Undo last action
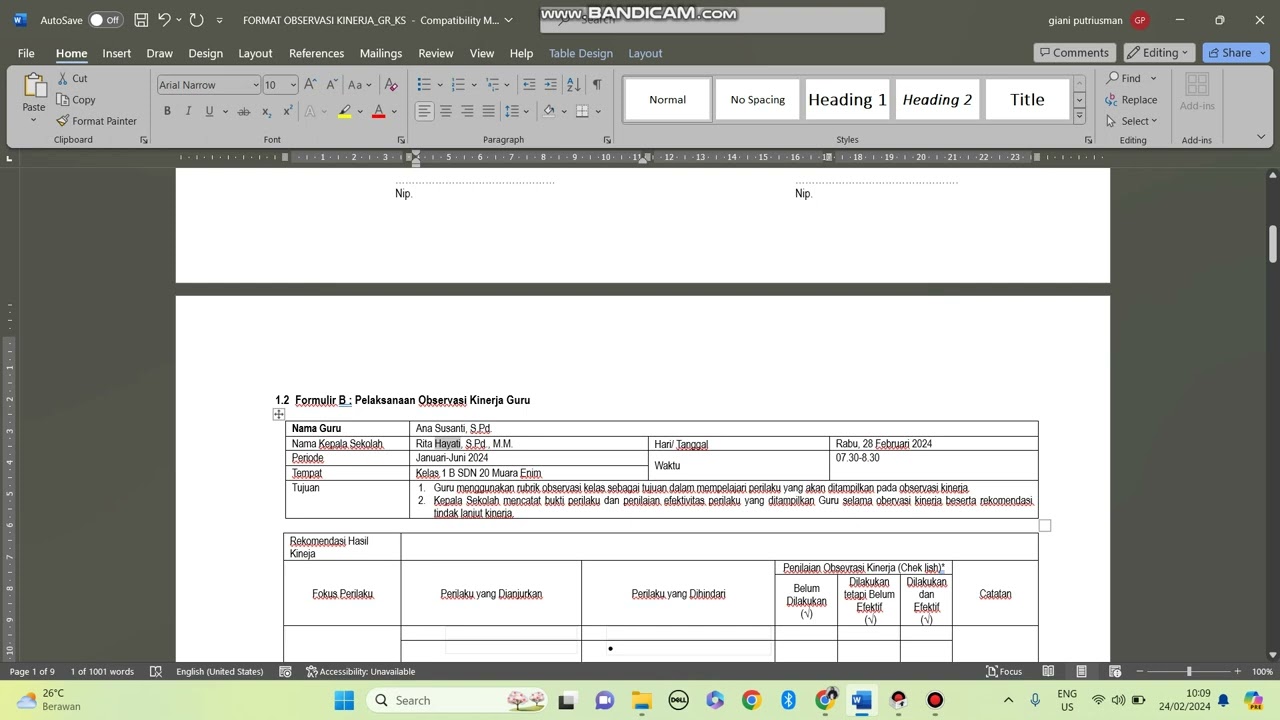 point(164,20)
